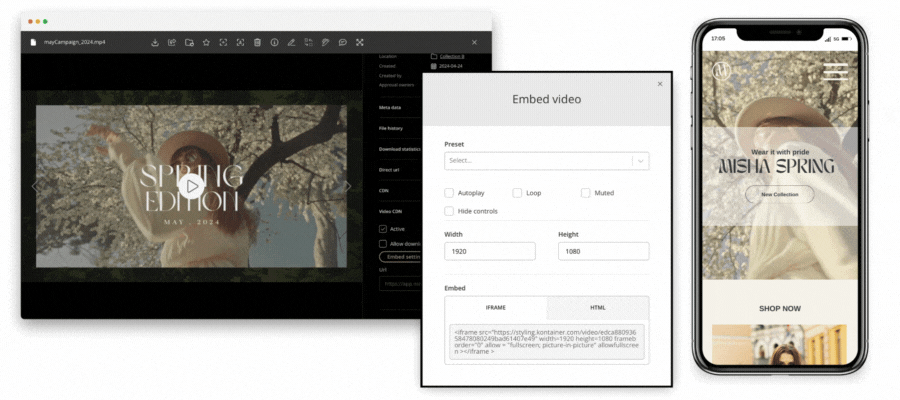Tap the product thumbnail on phone
The height and width of the screenshot is (400, 900).
coord(779,344)
